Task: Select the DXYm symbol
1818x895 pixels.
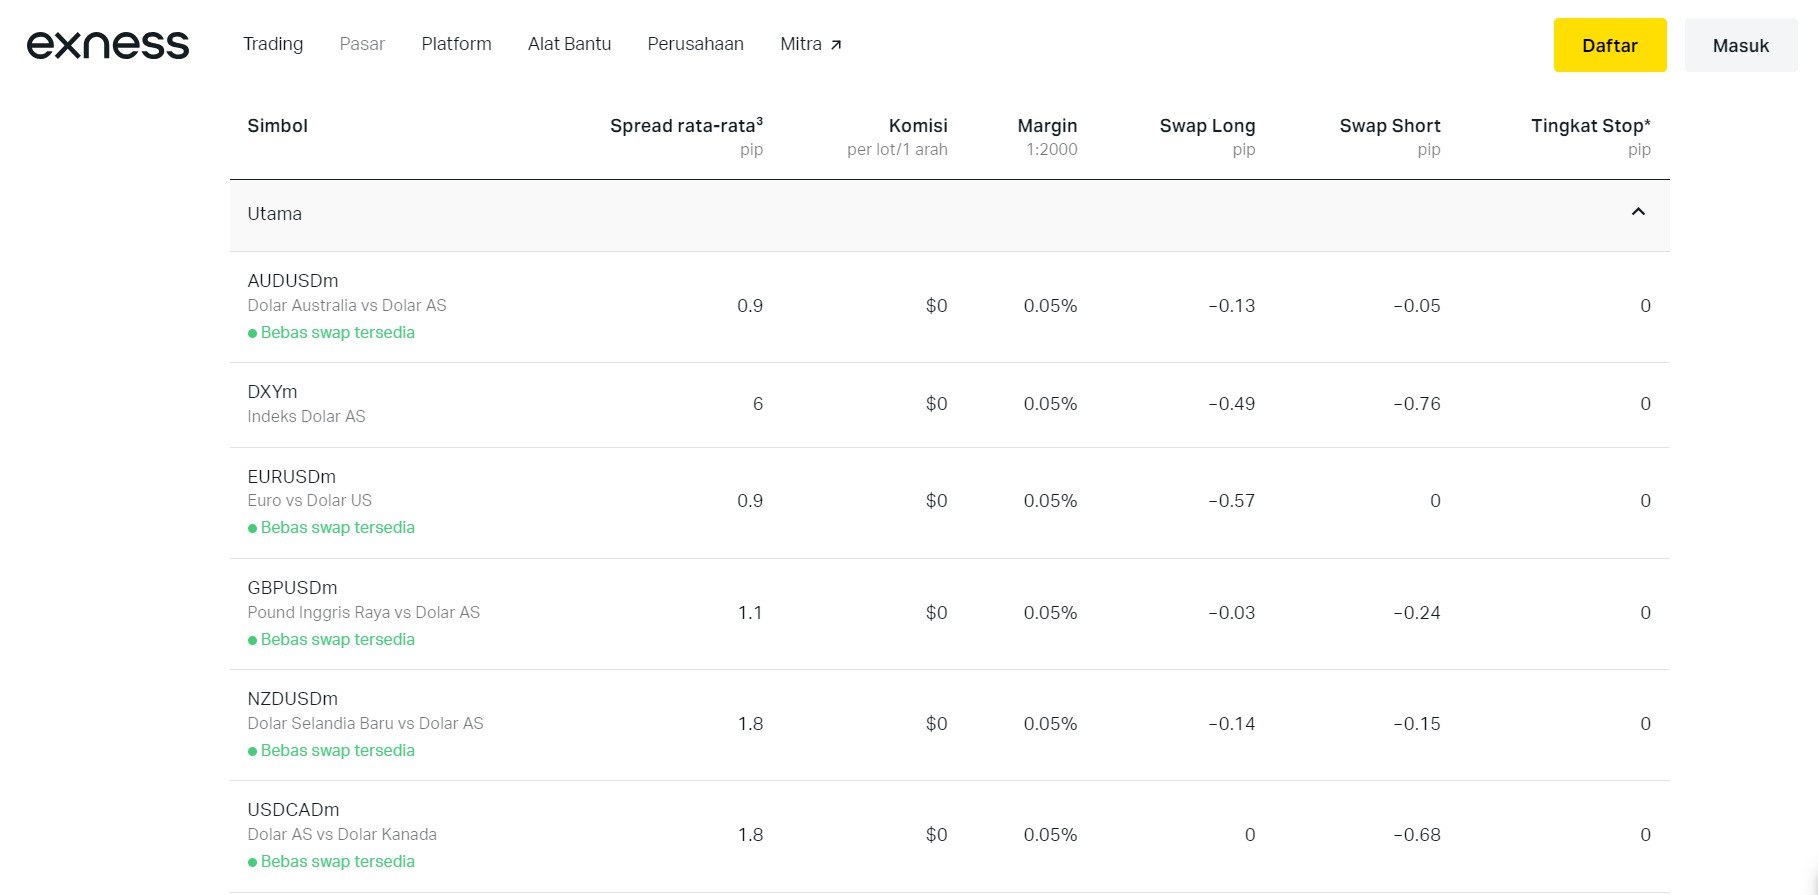Action: click(x=272, y=392)
